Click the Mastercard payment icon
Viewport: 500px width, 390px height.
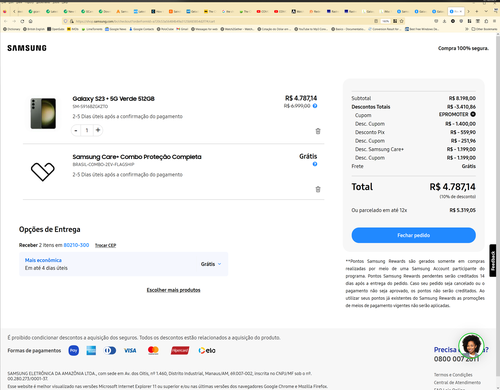pos(153,350)
